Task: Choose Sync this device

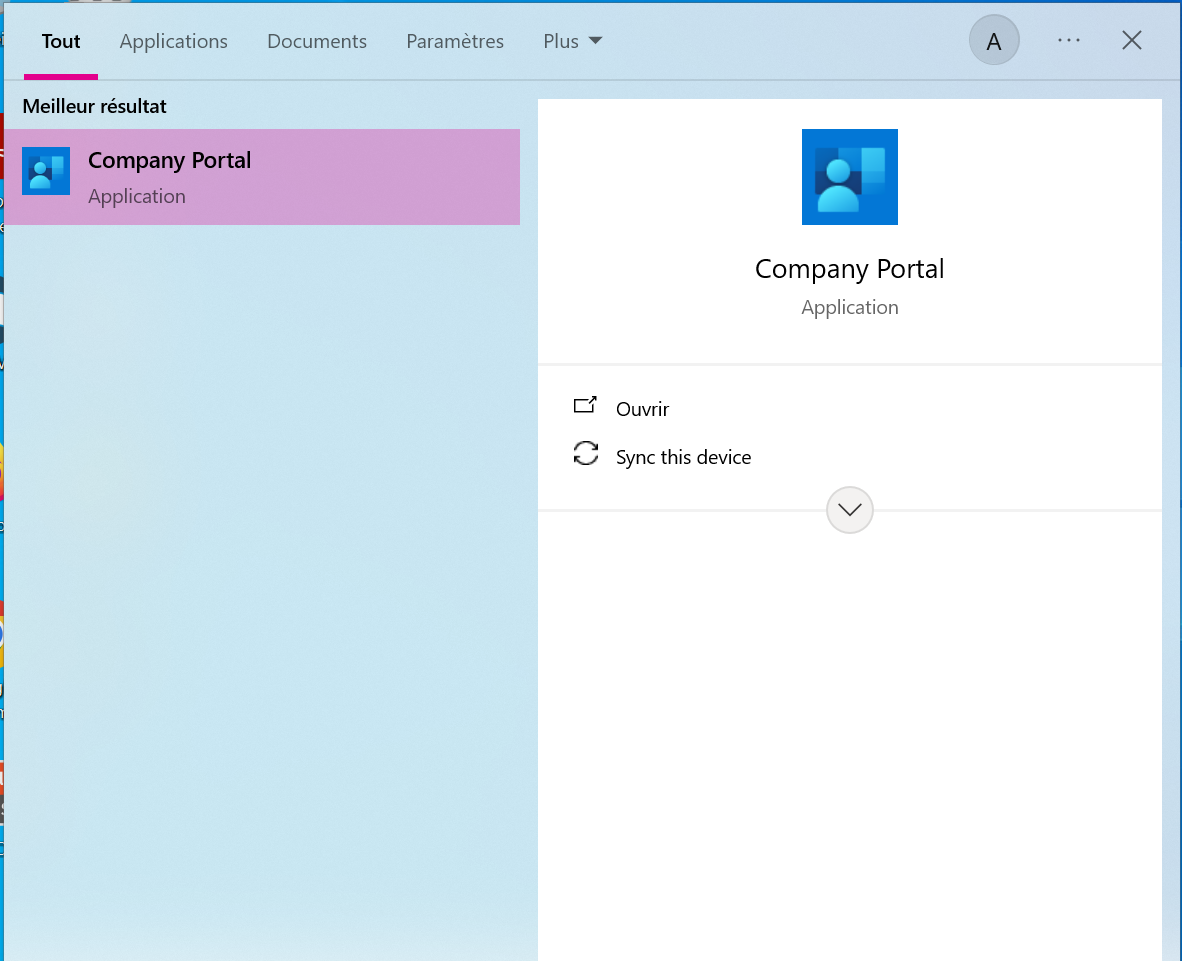Action: point(683,457)
